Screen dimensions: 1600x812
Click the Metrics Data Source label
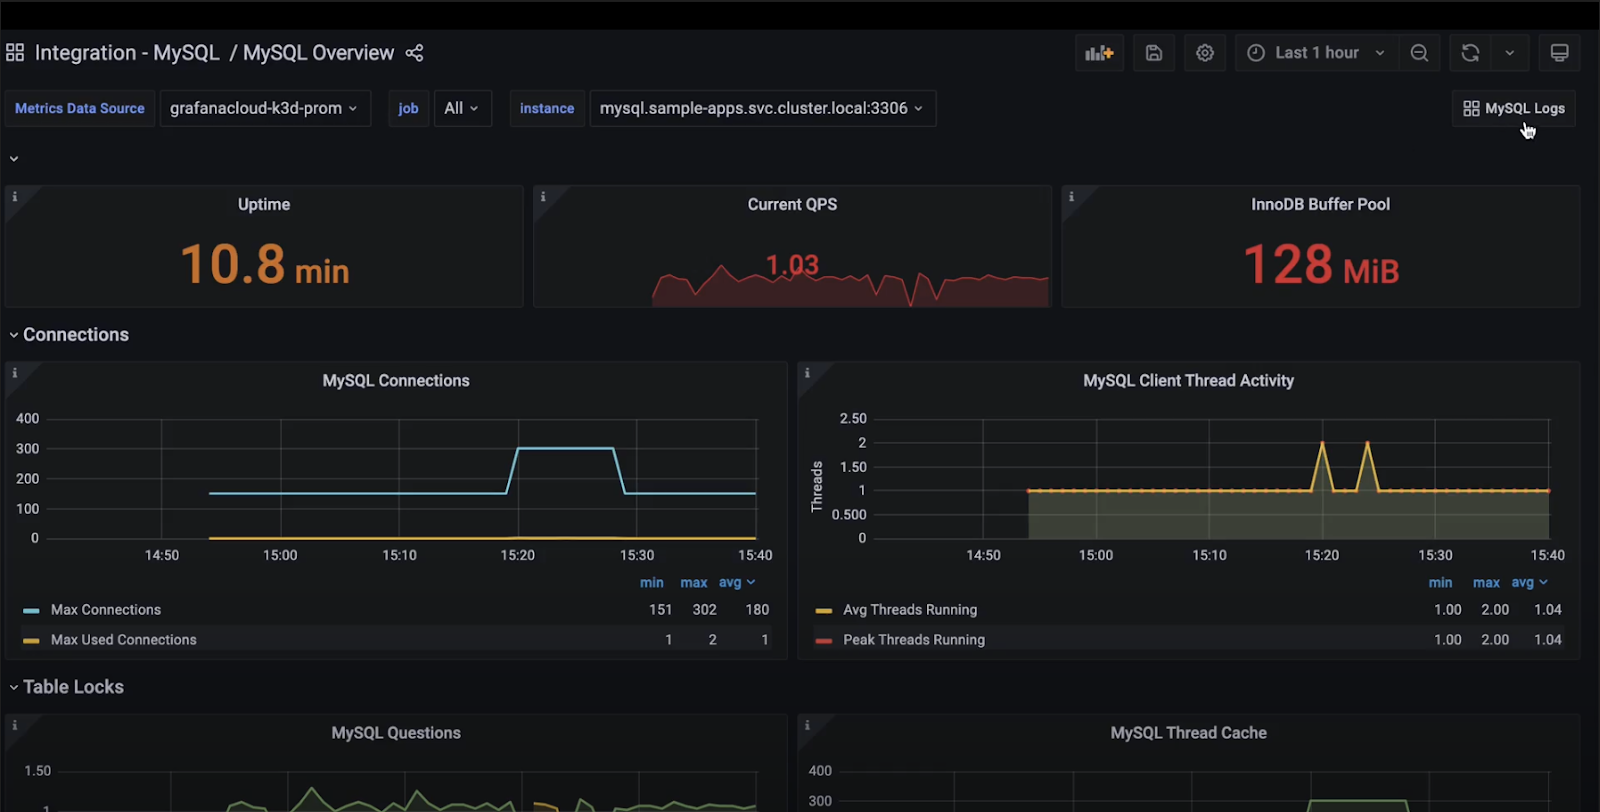click(80, 108)
